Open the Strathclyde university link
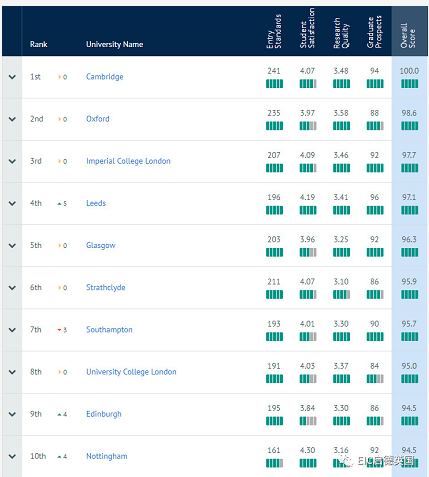The image size is (429, 477). coord(106,288)
